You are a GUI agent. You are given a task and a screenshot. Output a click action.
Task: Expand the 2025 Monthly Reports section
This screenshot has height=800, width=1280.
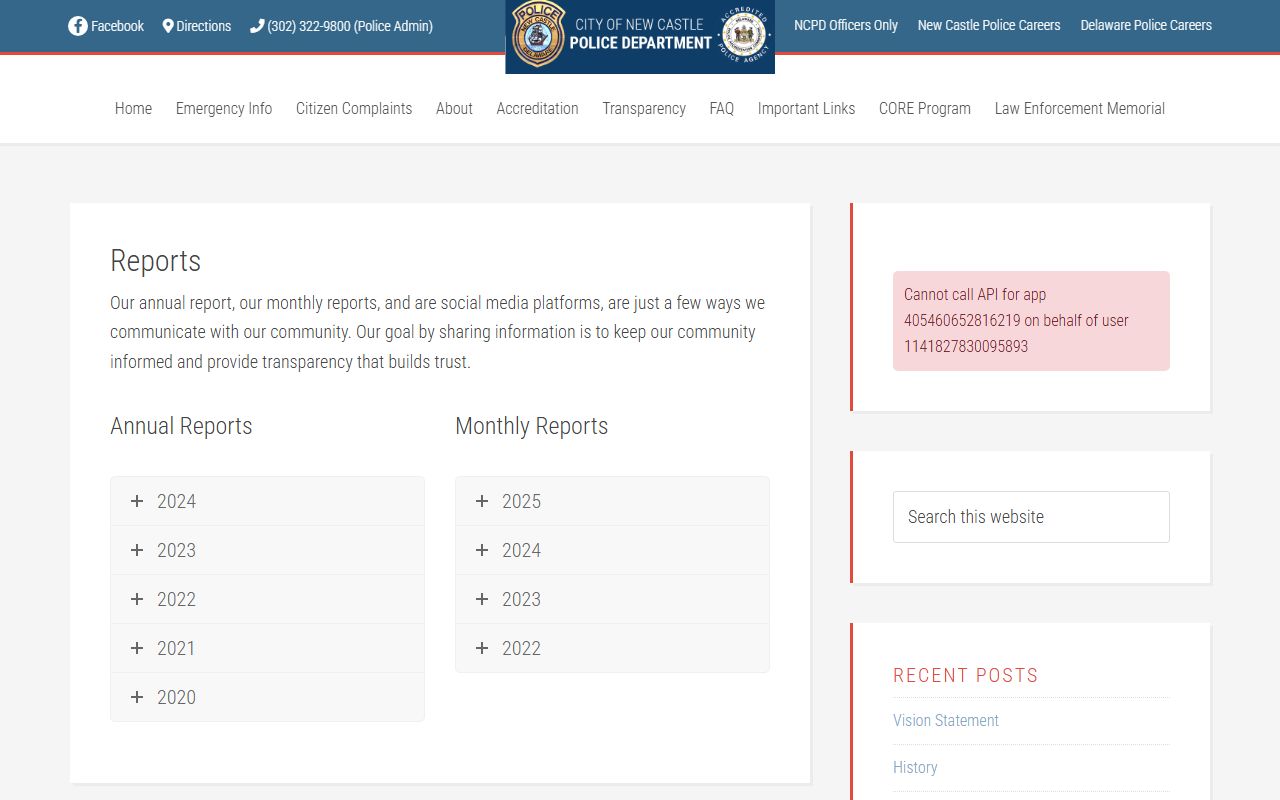click(x=612, y=501)
